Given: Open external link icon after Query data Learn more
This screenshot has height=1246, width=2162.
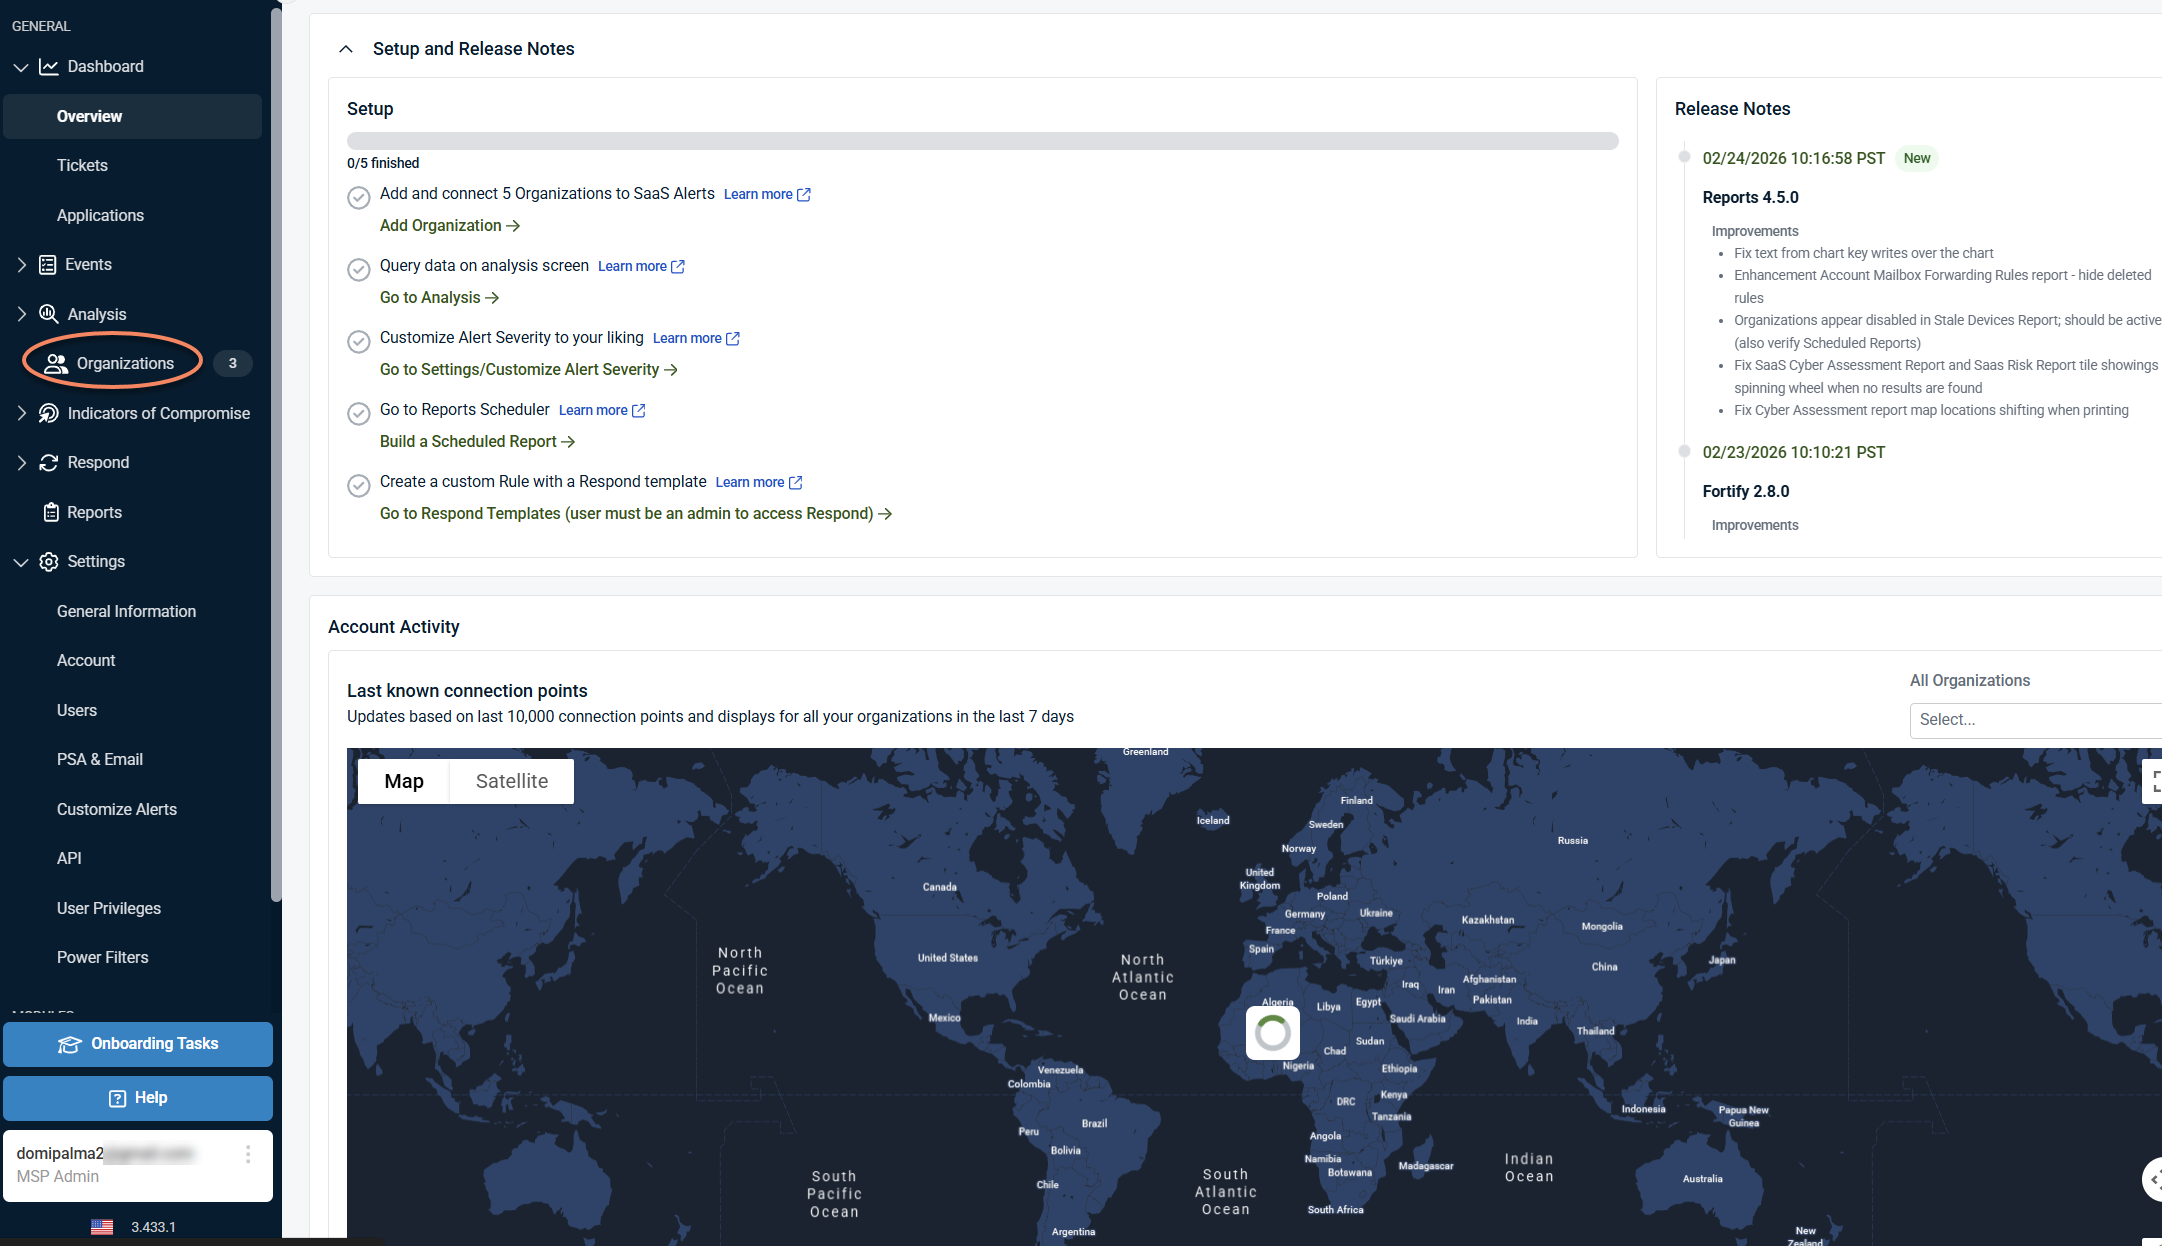Looking at the screenshot, I should tap(678, 266).
